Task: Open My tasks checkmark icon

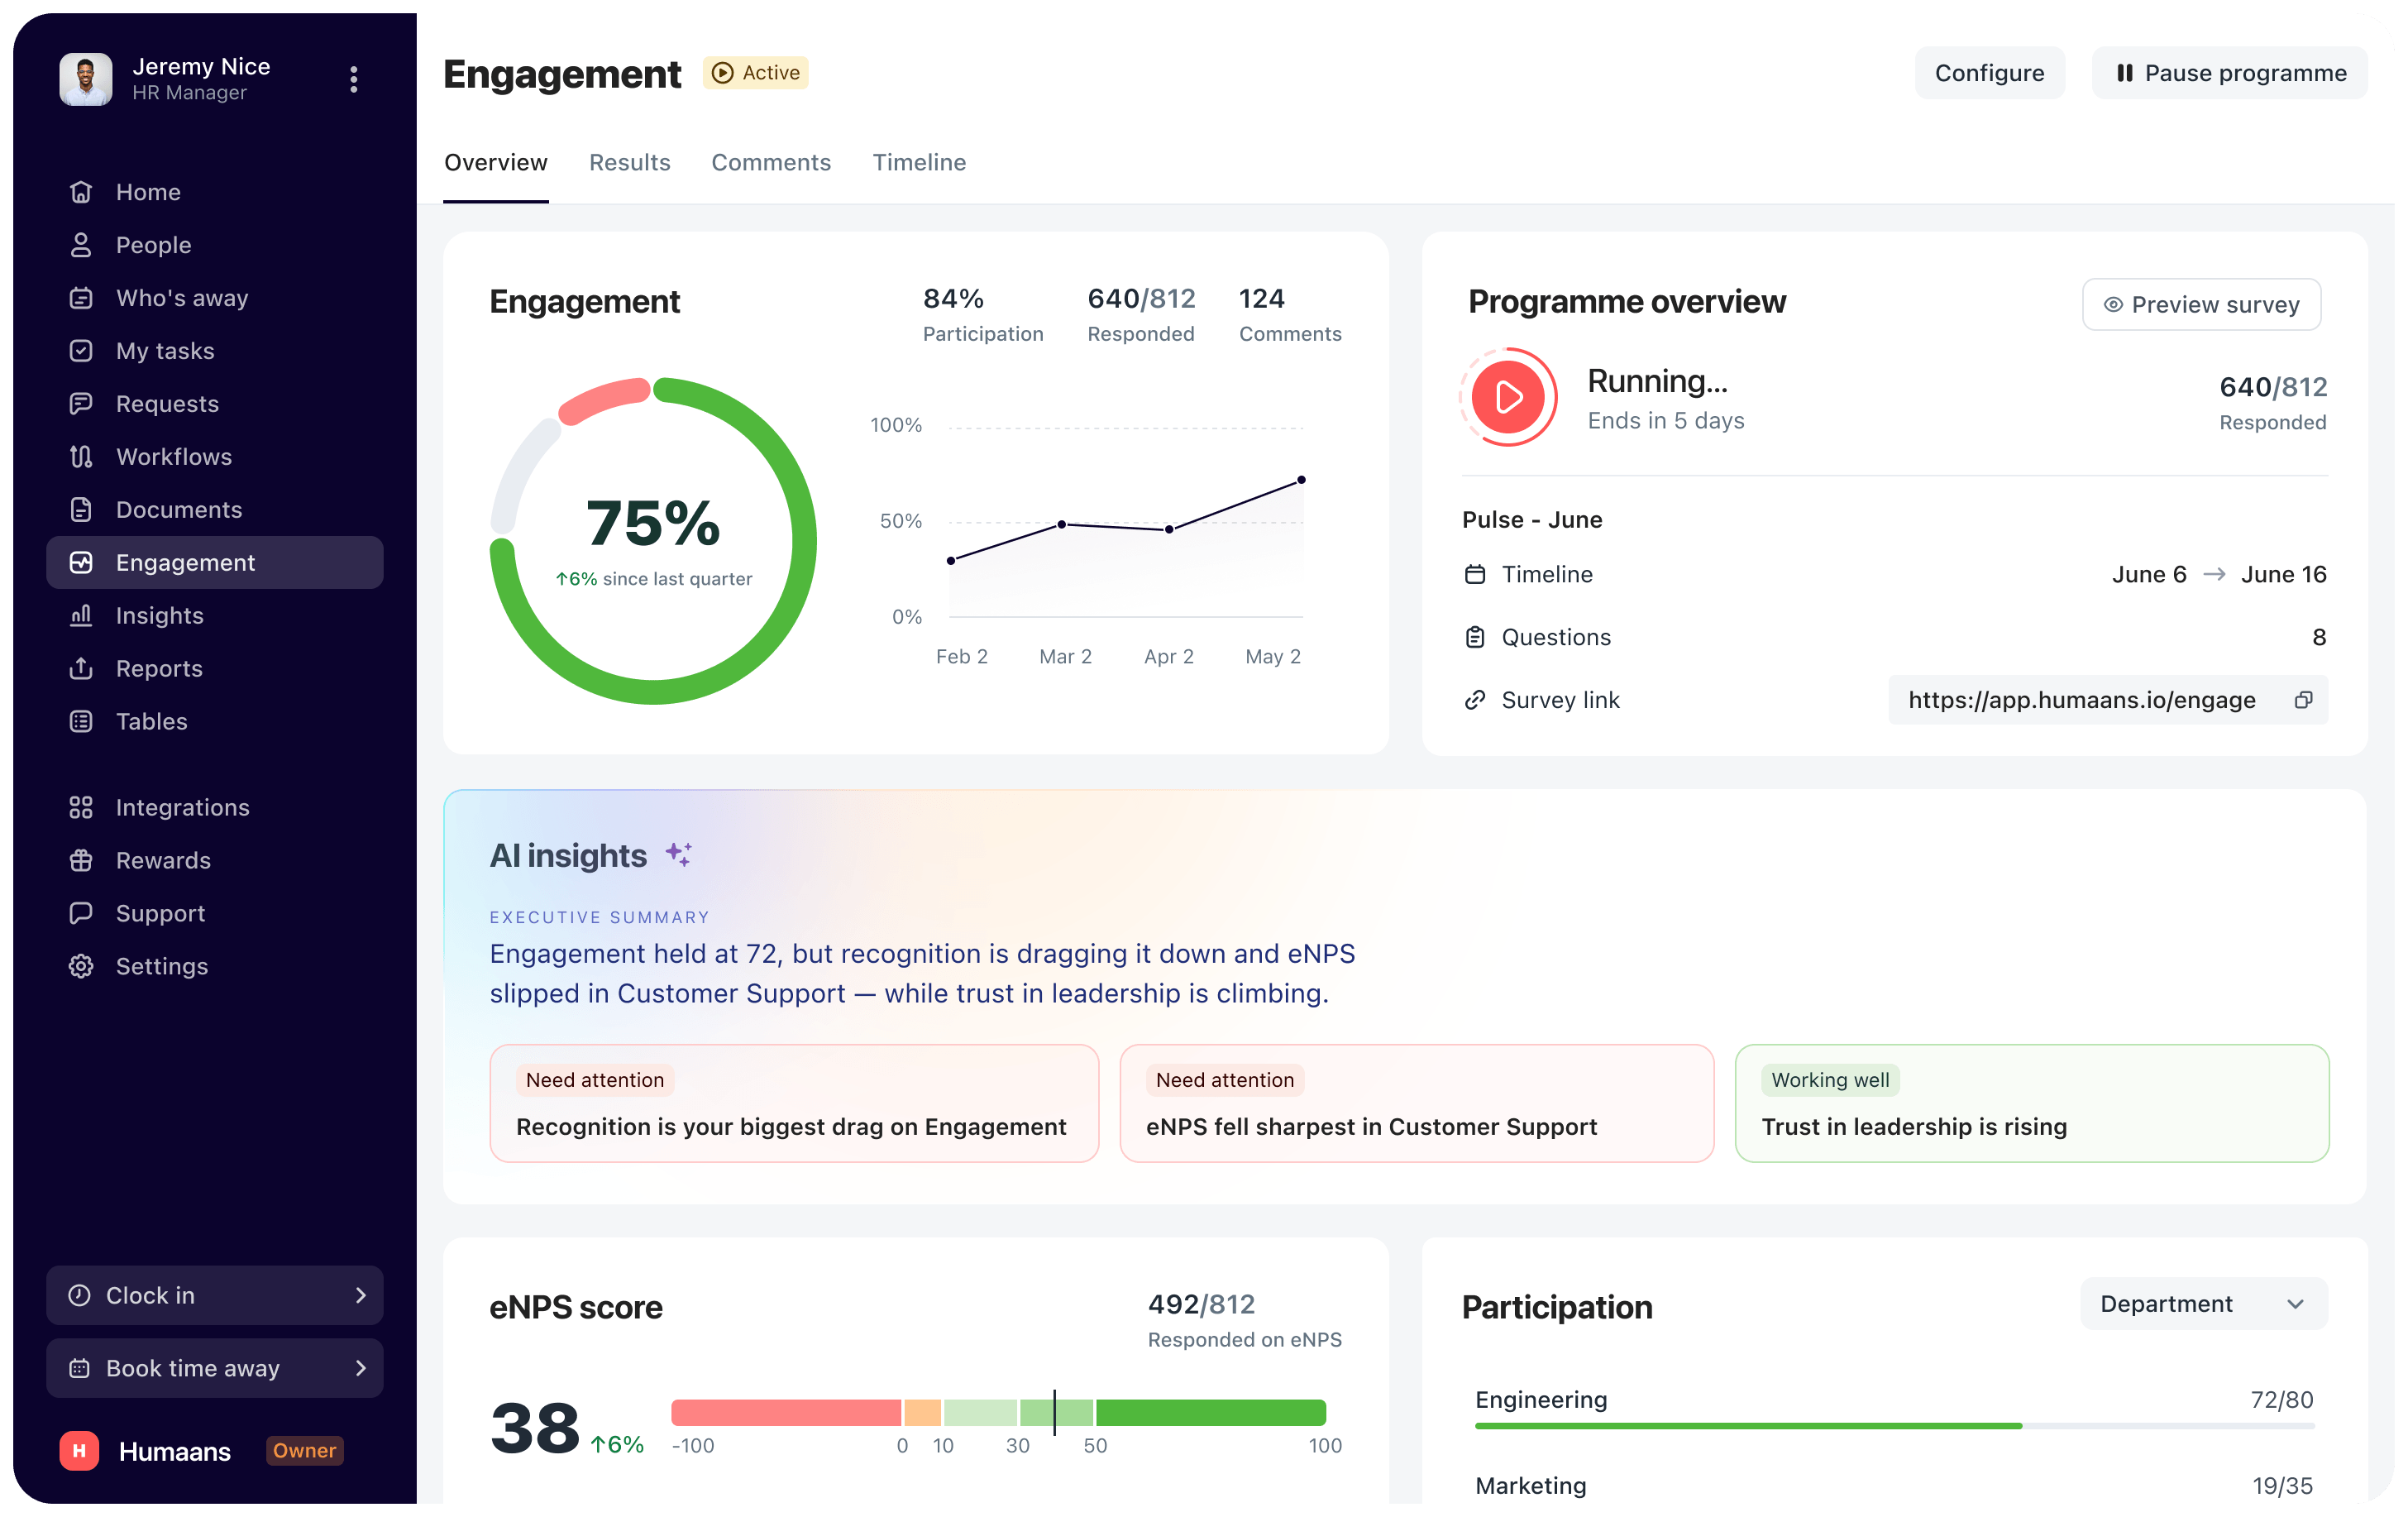Action: click(81, 351)
